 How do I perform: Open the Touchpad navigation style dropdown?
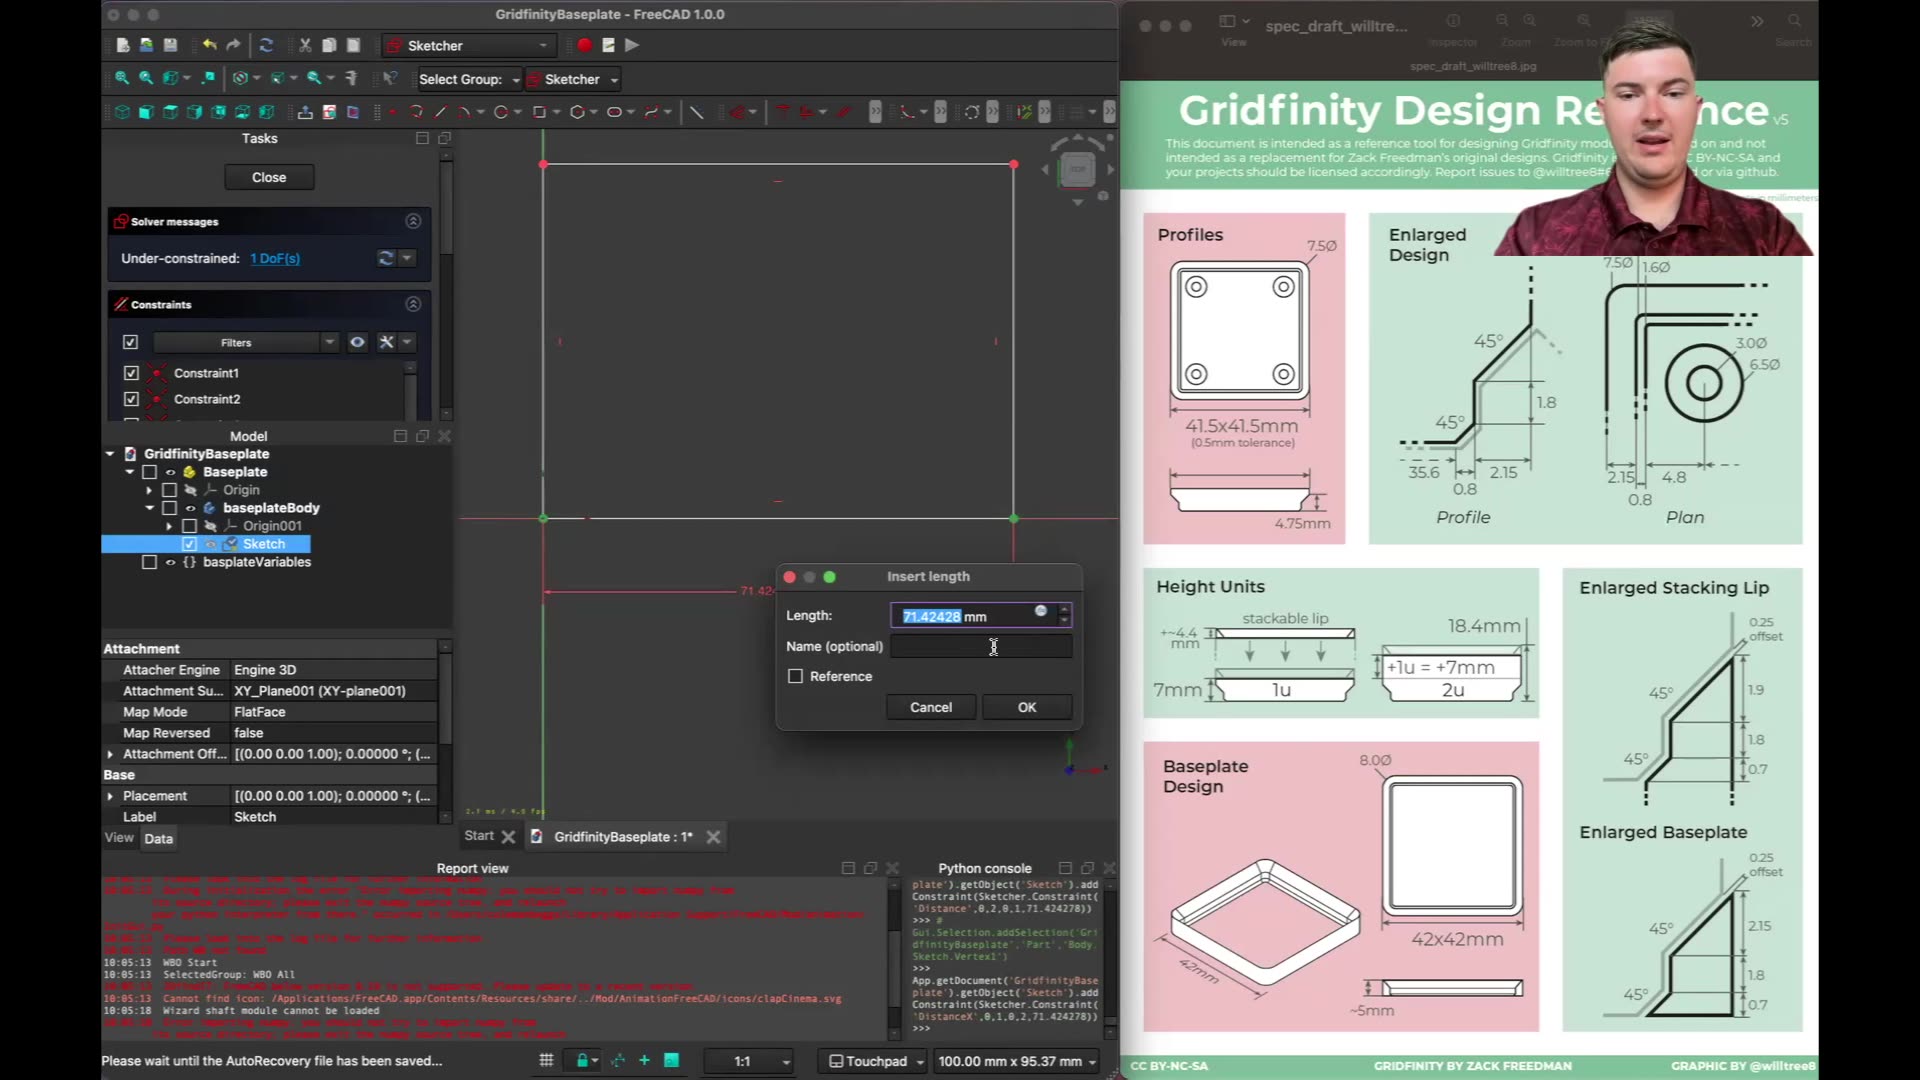point(871,1060)
